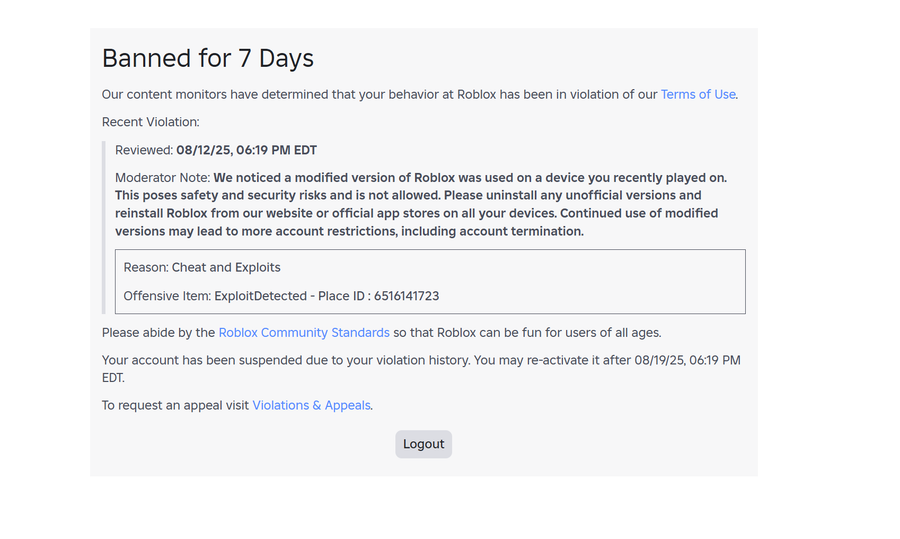Click the Reason: Cheat and Exploits line
900x539 pixels.
pyautogui.click(x=202, y=267)
